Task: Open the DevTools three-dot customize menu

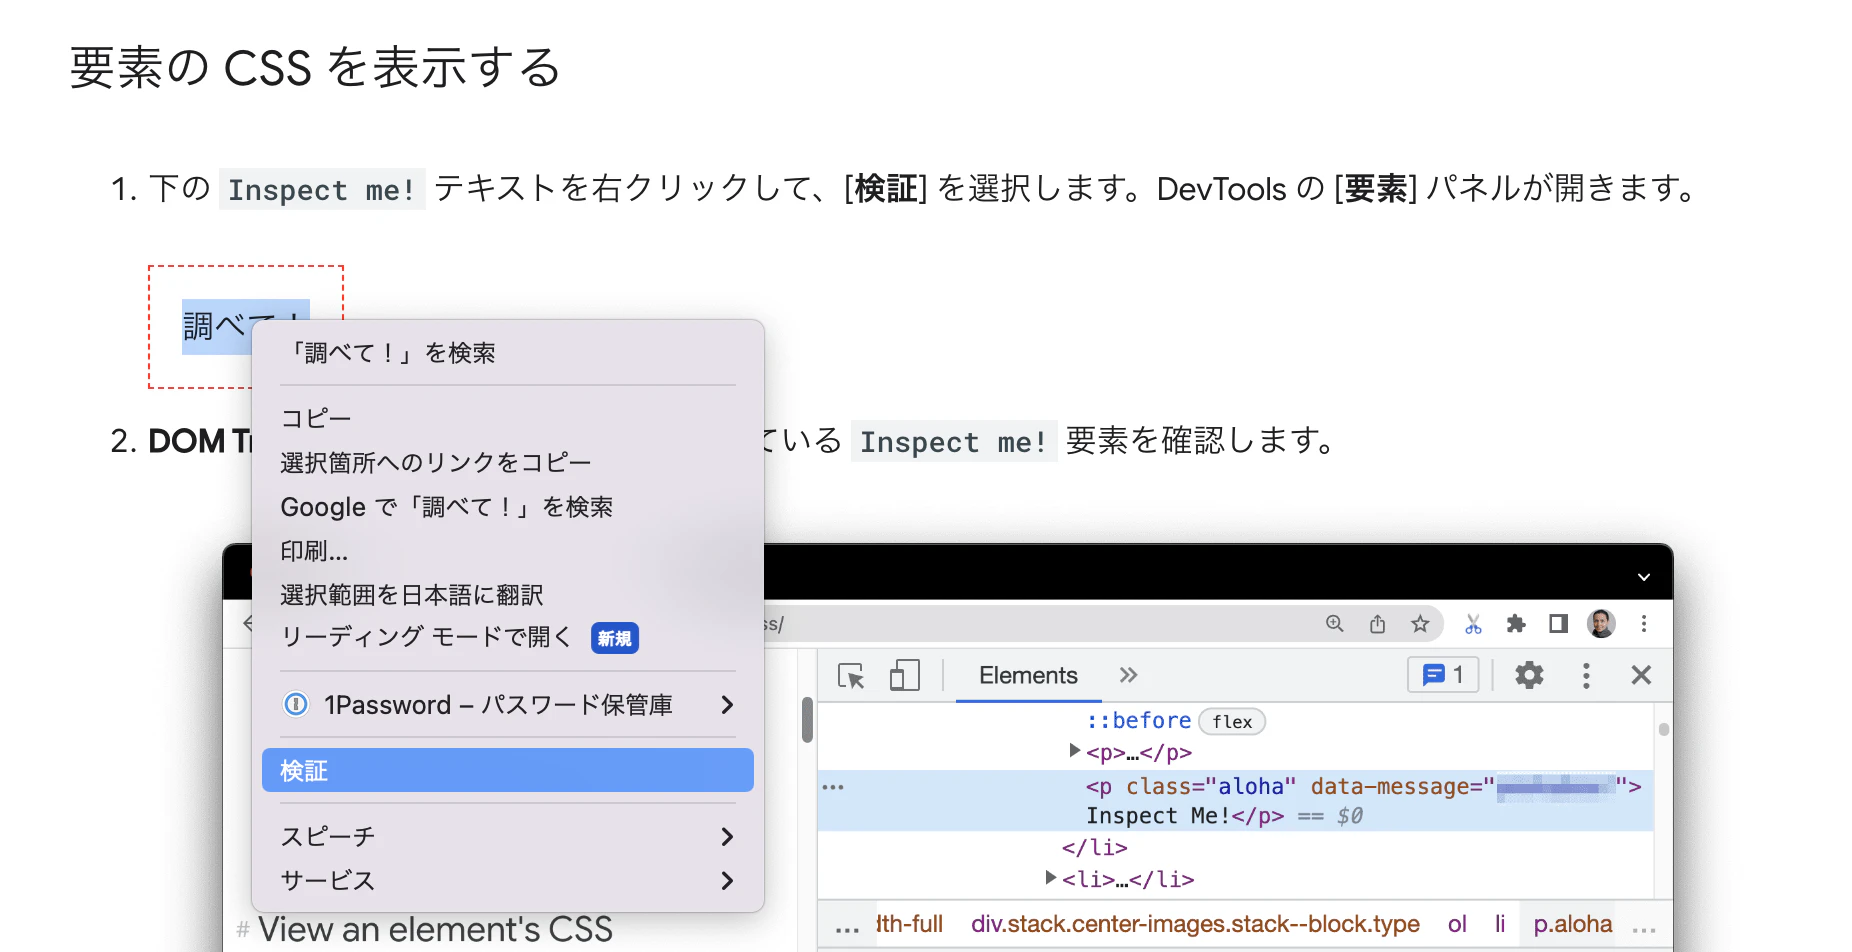Action: pyautogui.click(x=1586, y=676)
